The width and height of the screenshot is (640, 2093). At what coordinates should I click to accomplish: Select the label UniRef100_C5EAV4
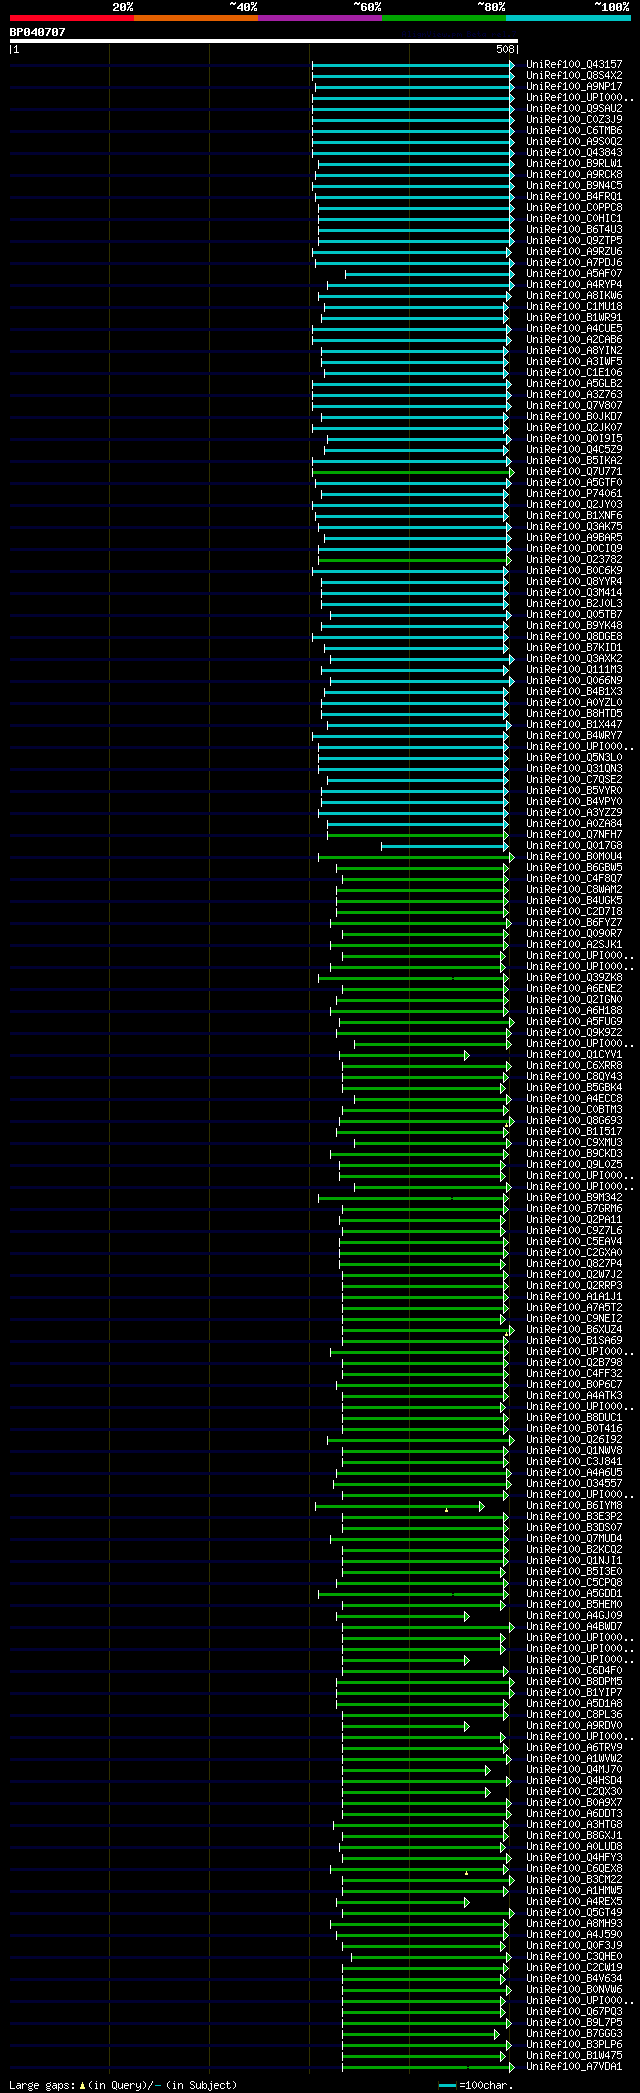[x=574, y=1241]
